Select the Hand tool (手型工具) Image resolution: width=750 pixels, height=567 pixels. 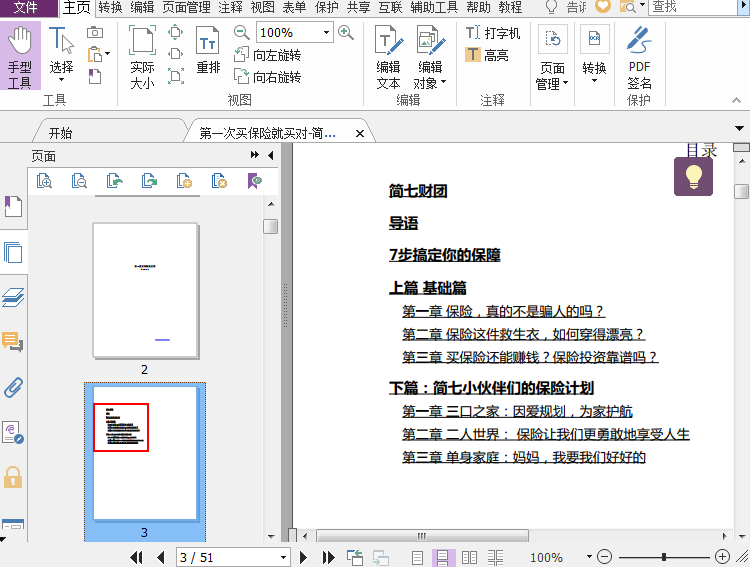coord(20,56)
